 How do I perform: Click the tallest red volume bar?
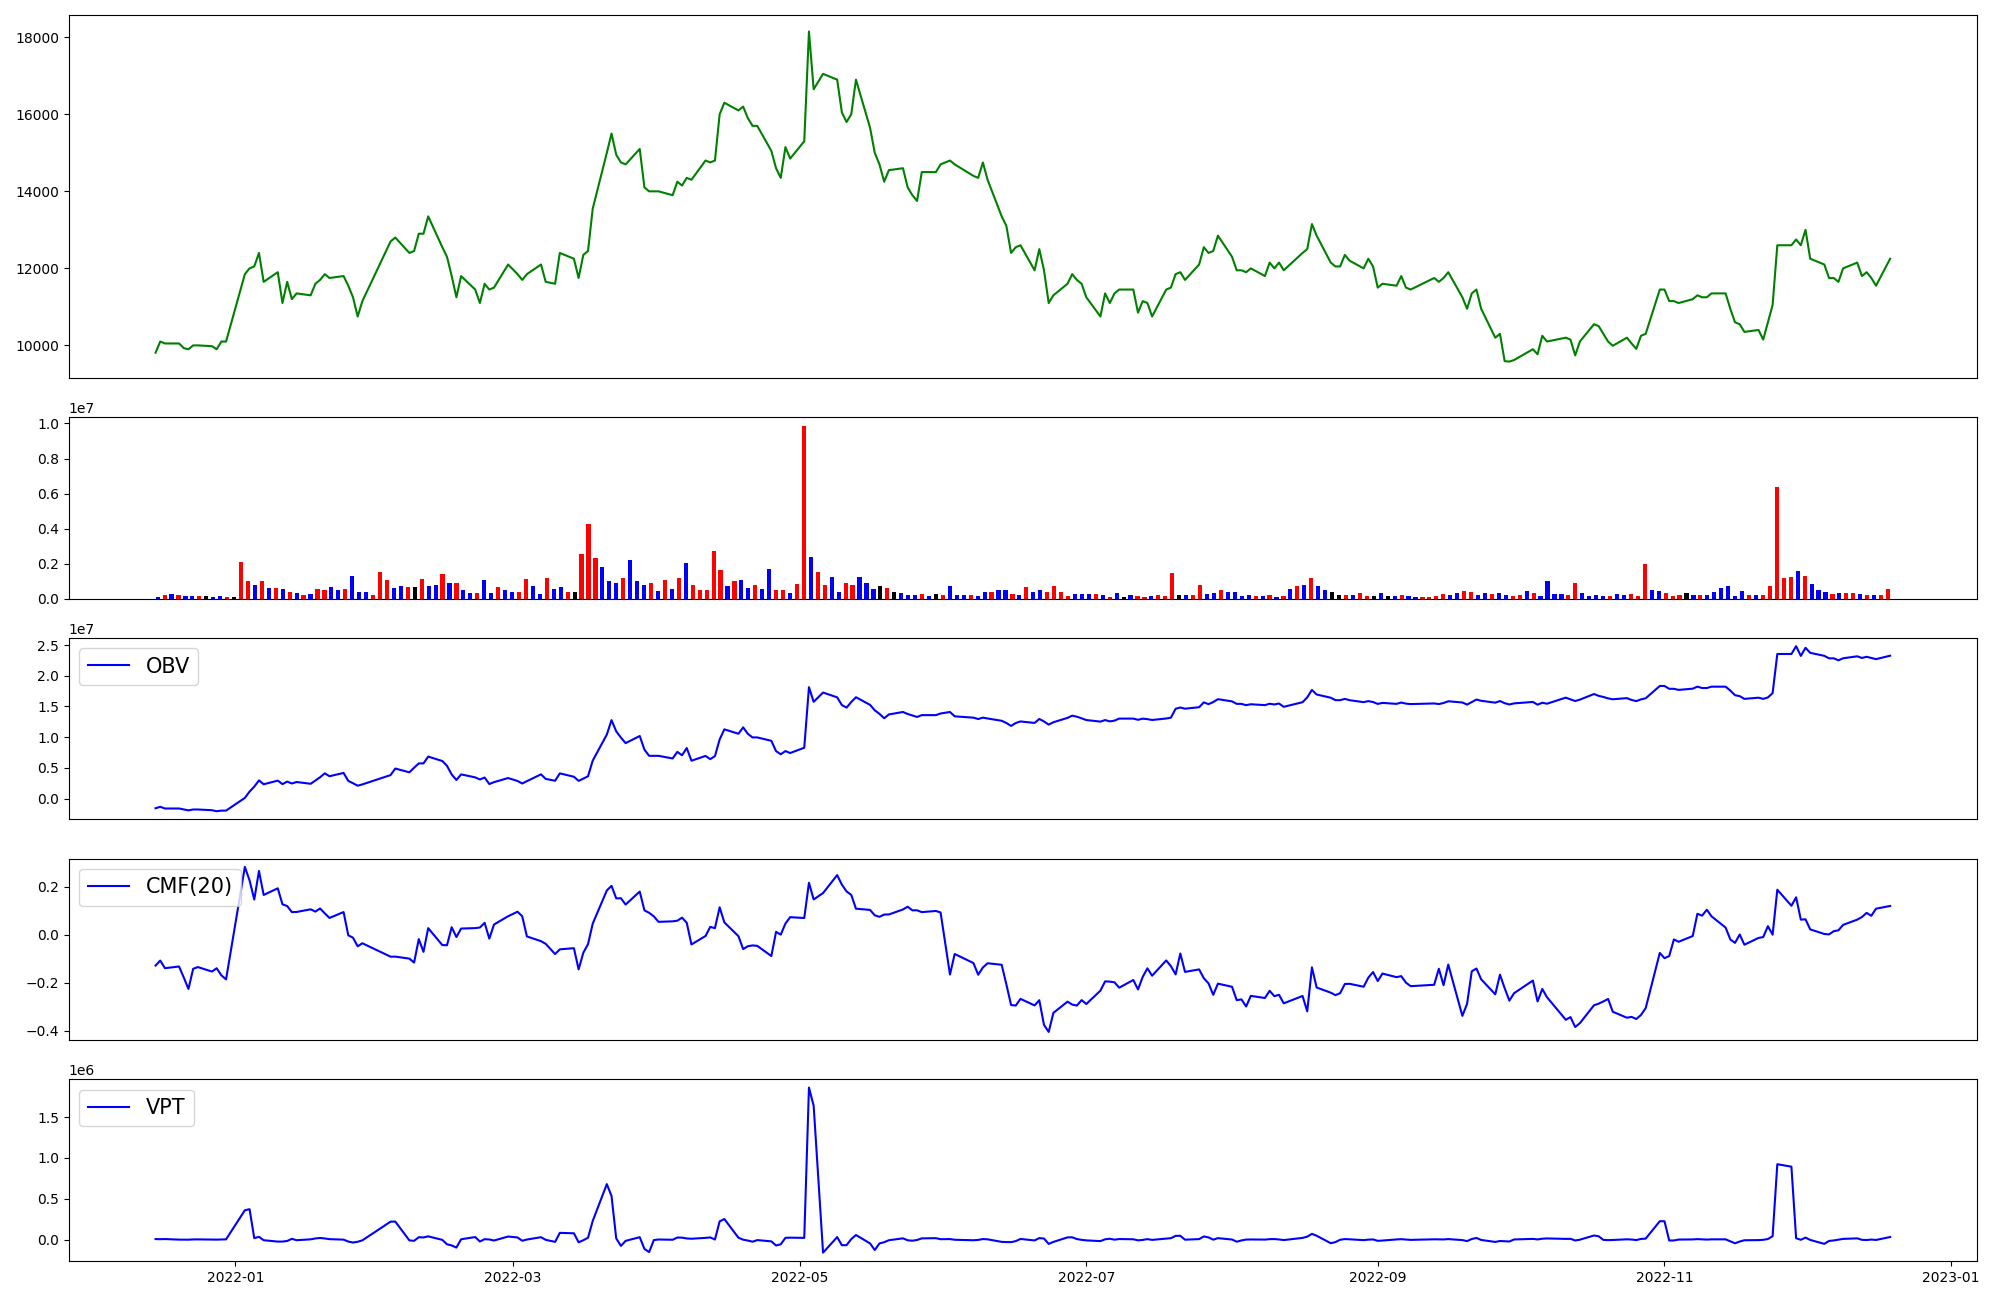tap(804, 512)
